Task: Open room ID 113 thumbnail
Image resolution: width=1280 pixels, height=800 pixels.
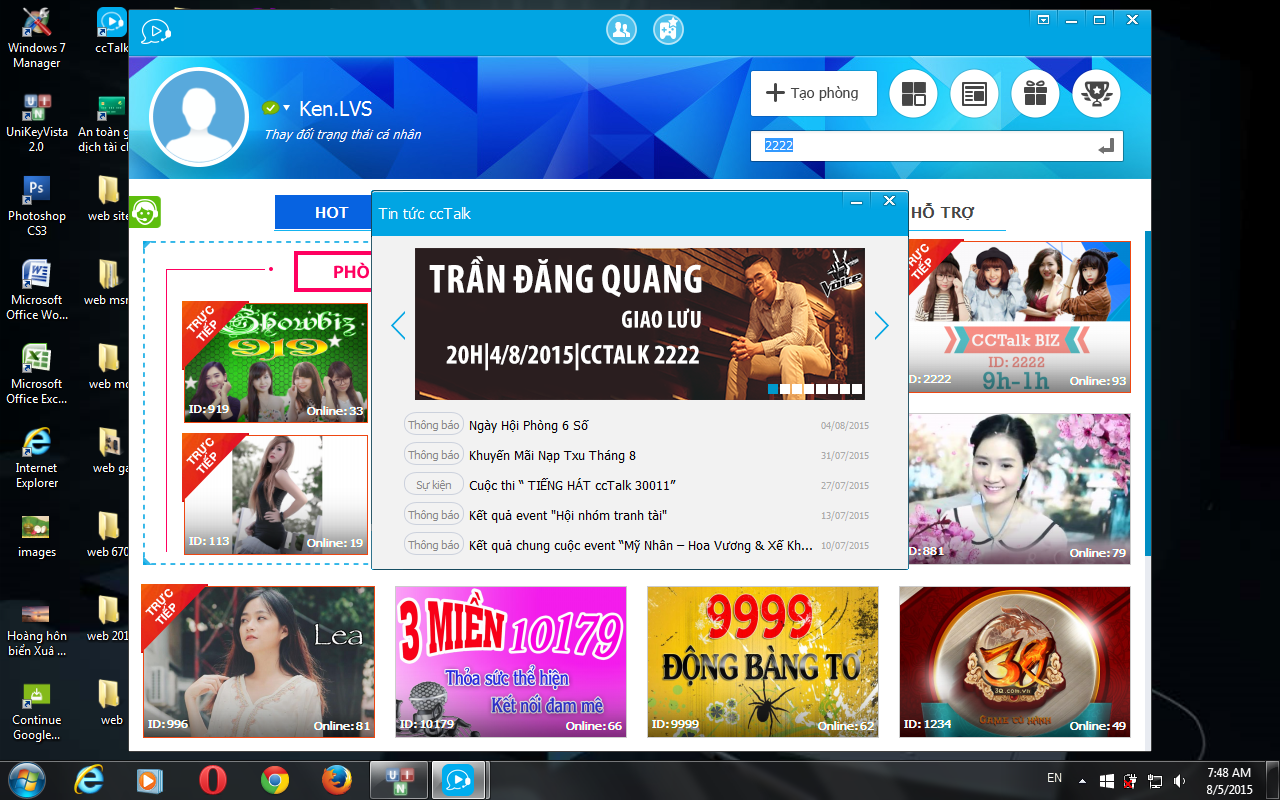Action: pyautogui.click(x=275, y=494)
